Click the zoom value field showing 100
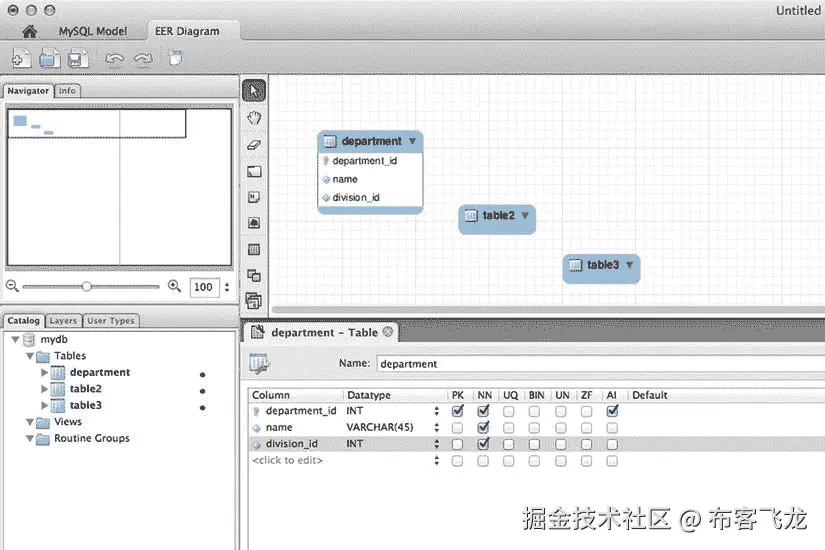Screen dimensions: 825x550 [x=204, y=287]
